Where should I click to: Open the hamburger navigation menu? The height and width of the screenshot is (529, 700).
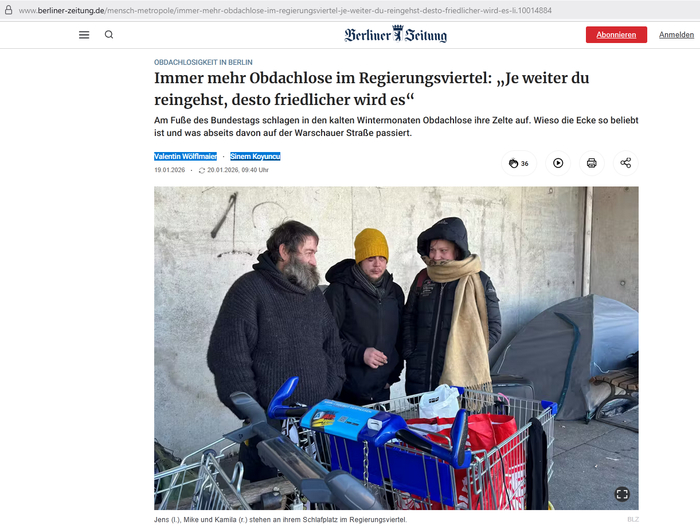[84, 35]
